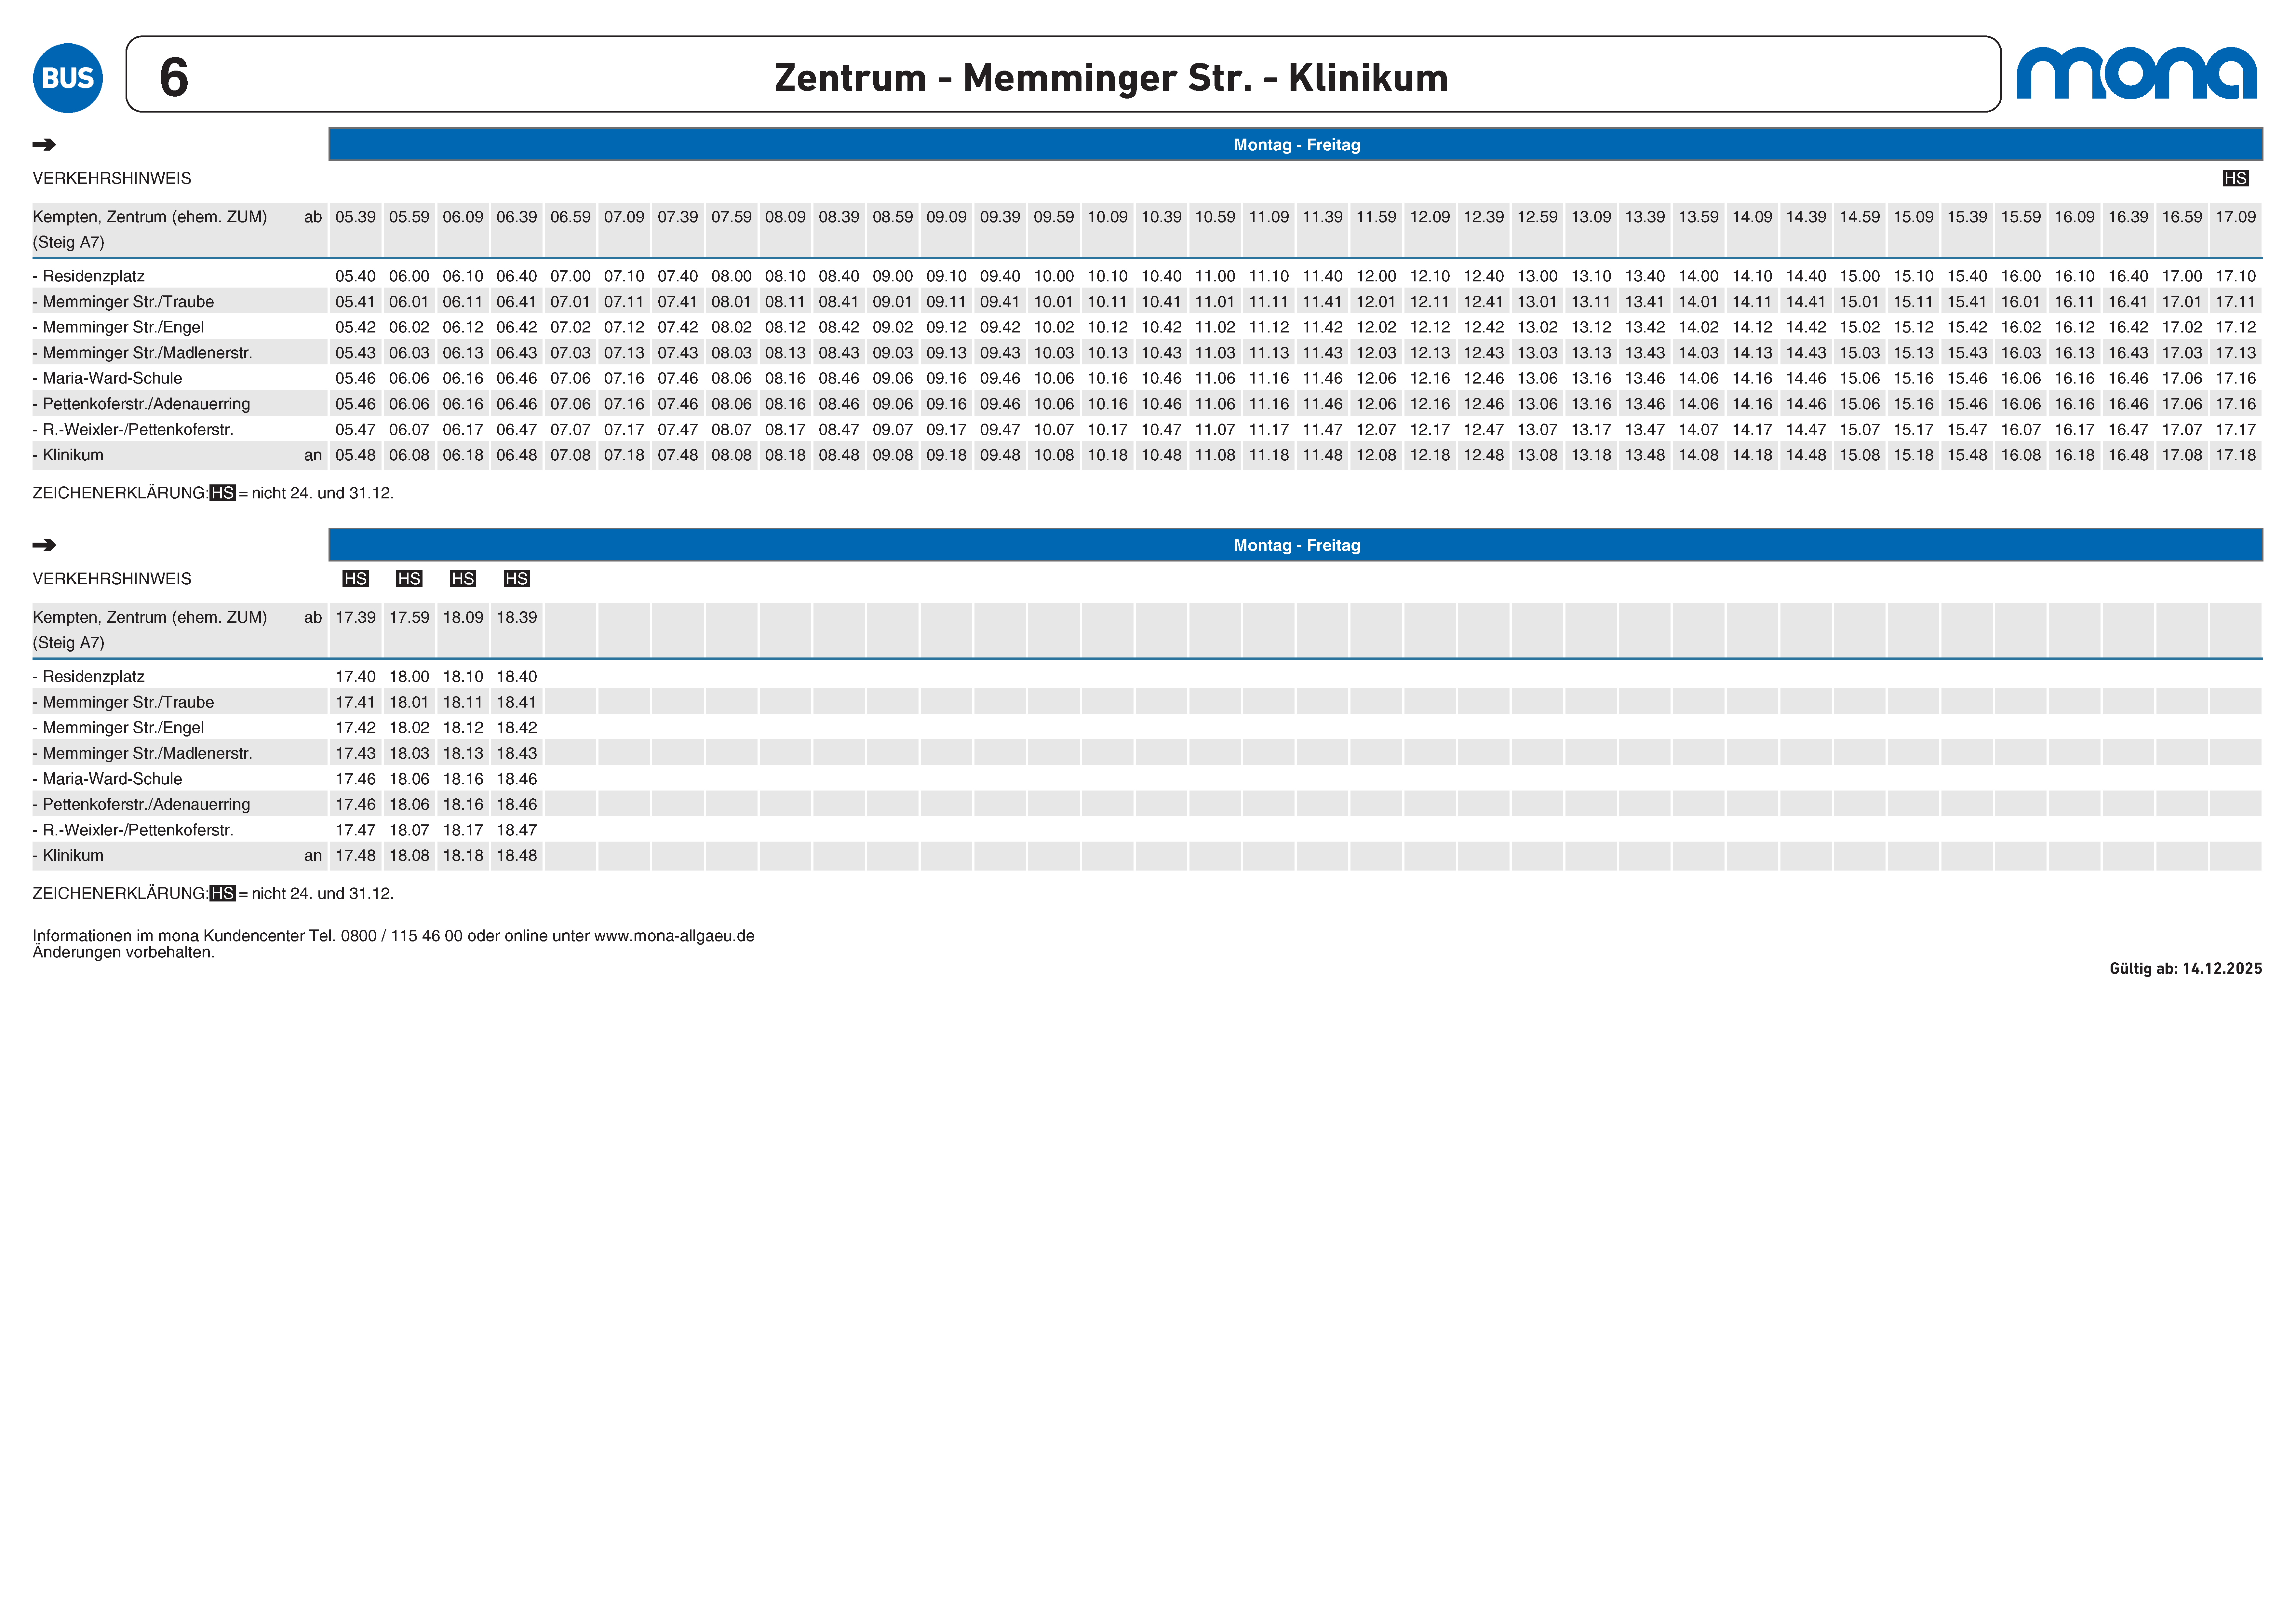Click the first VERKEHRSHINWEIS label
The height and width of the screenshot is (1624, 2296).
[x=112, y=178]
